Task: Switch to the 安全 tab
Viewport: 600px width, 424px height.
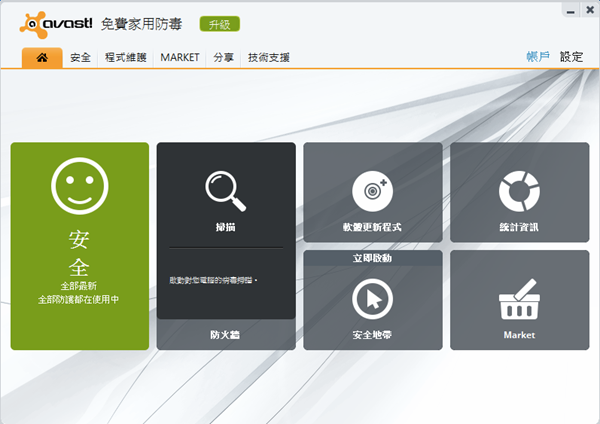Action: pos(81,58)
